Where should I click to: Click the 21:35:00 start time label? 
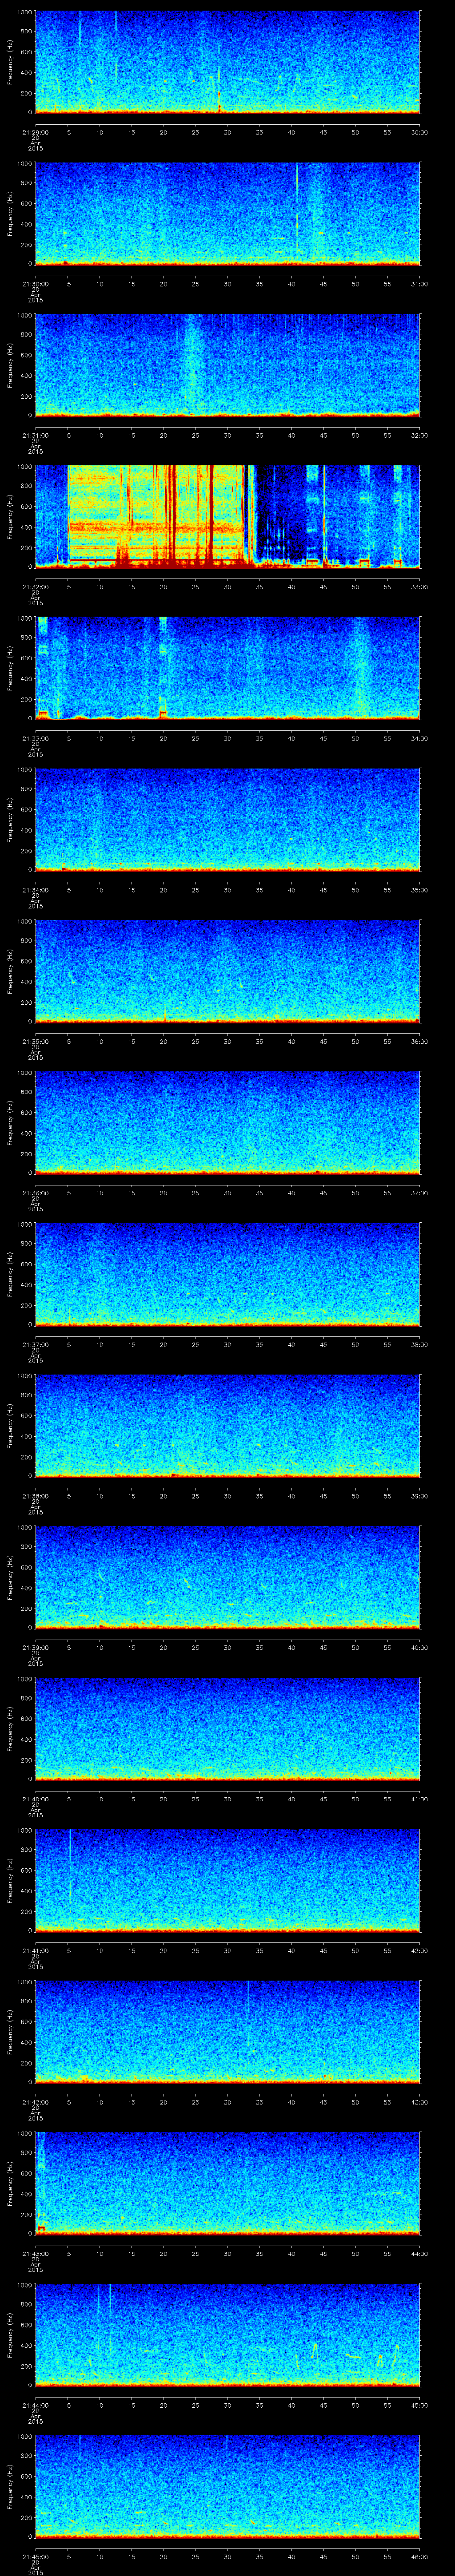(35, 1041)
